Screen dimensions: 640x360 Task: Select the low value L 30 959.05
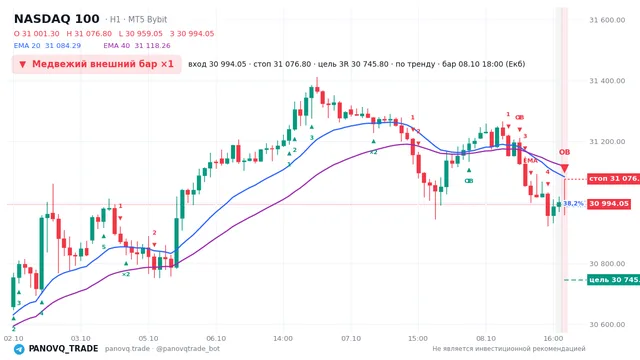coord(141,33)
